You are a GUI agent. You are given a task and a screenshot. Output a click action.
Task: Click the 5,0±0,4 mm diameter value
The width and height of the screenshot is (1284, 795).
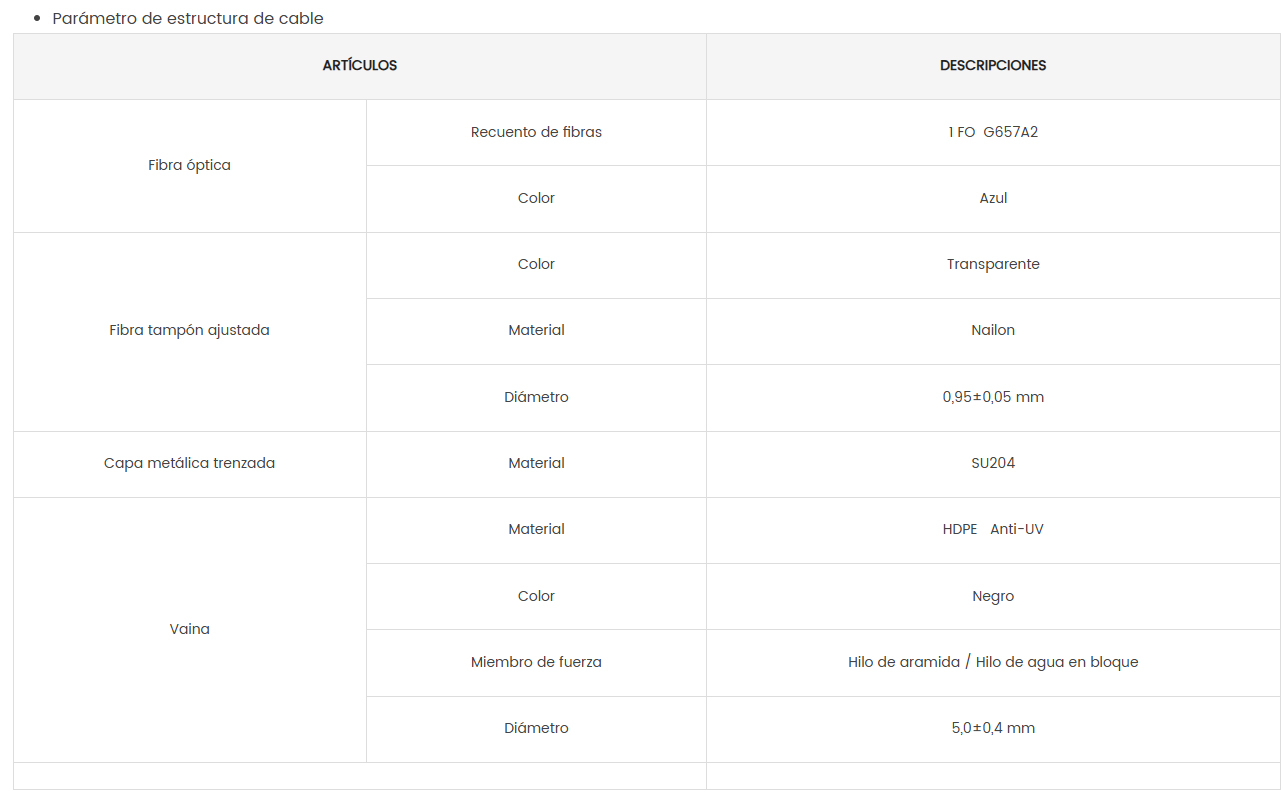pyautogui.click(x=993, y=728)
